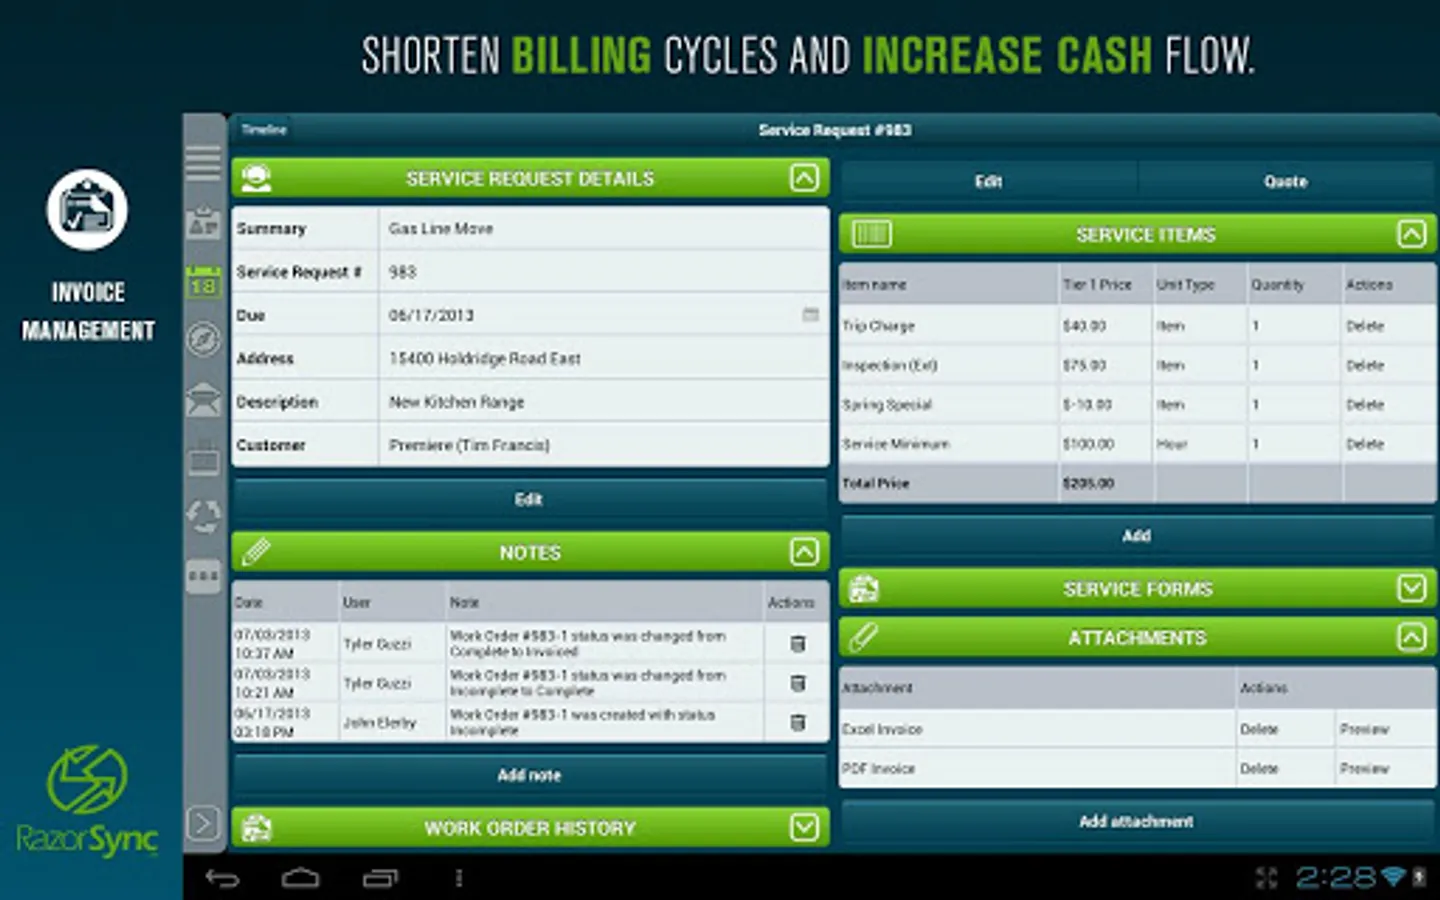The width and height of the screenshot is (1440, 900).
Task: Tap the Work Order History header icon
Action: click(x=257, y=827)
